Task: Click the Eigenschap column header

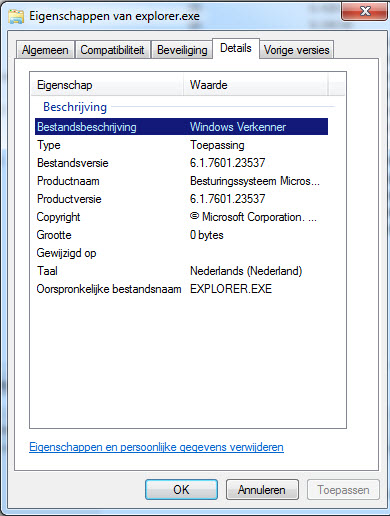Action: 107,85
